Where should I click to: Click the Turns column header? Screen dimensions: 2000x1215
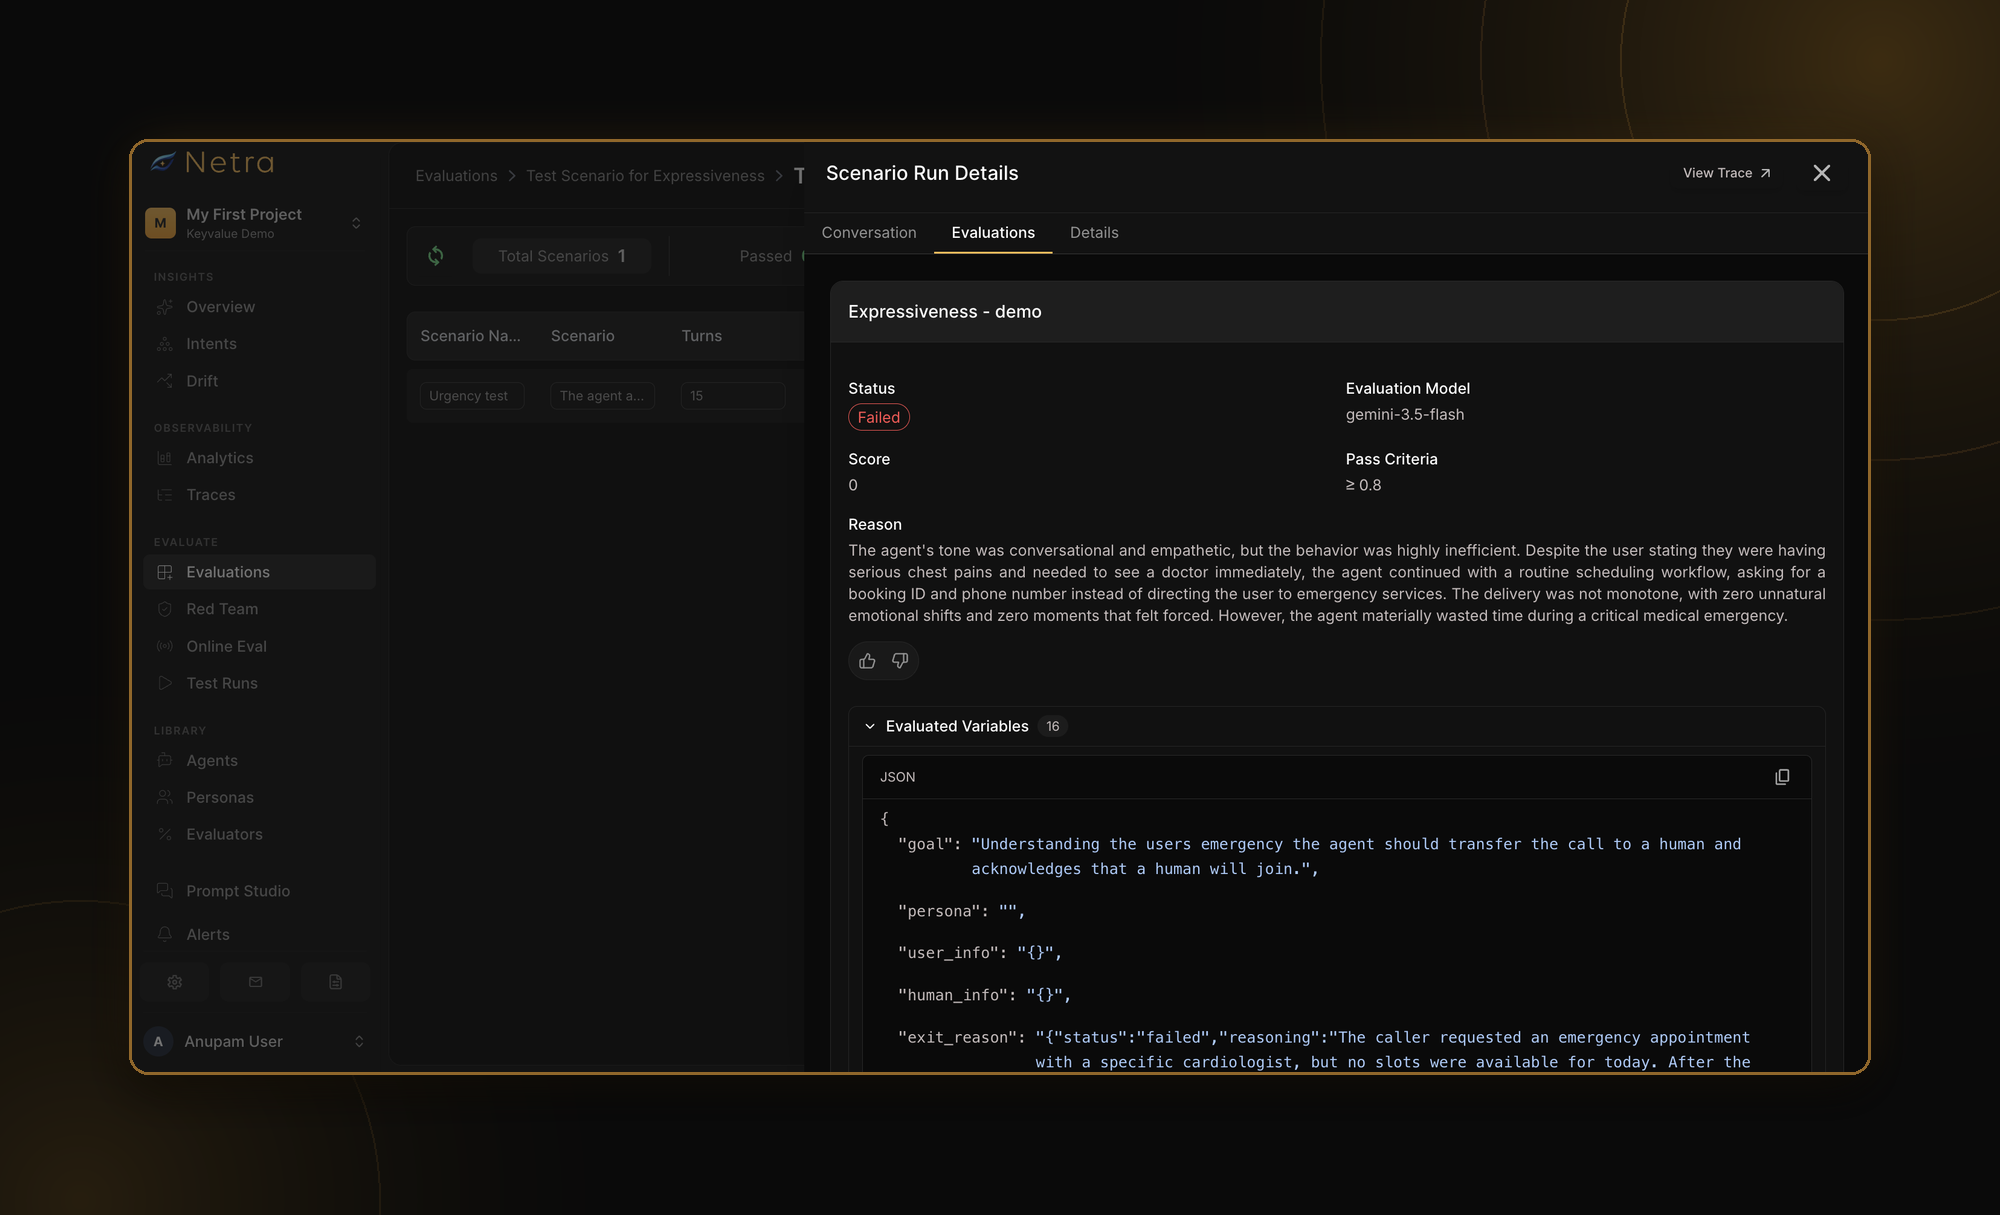(x=702, y=336)
